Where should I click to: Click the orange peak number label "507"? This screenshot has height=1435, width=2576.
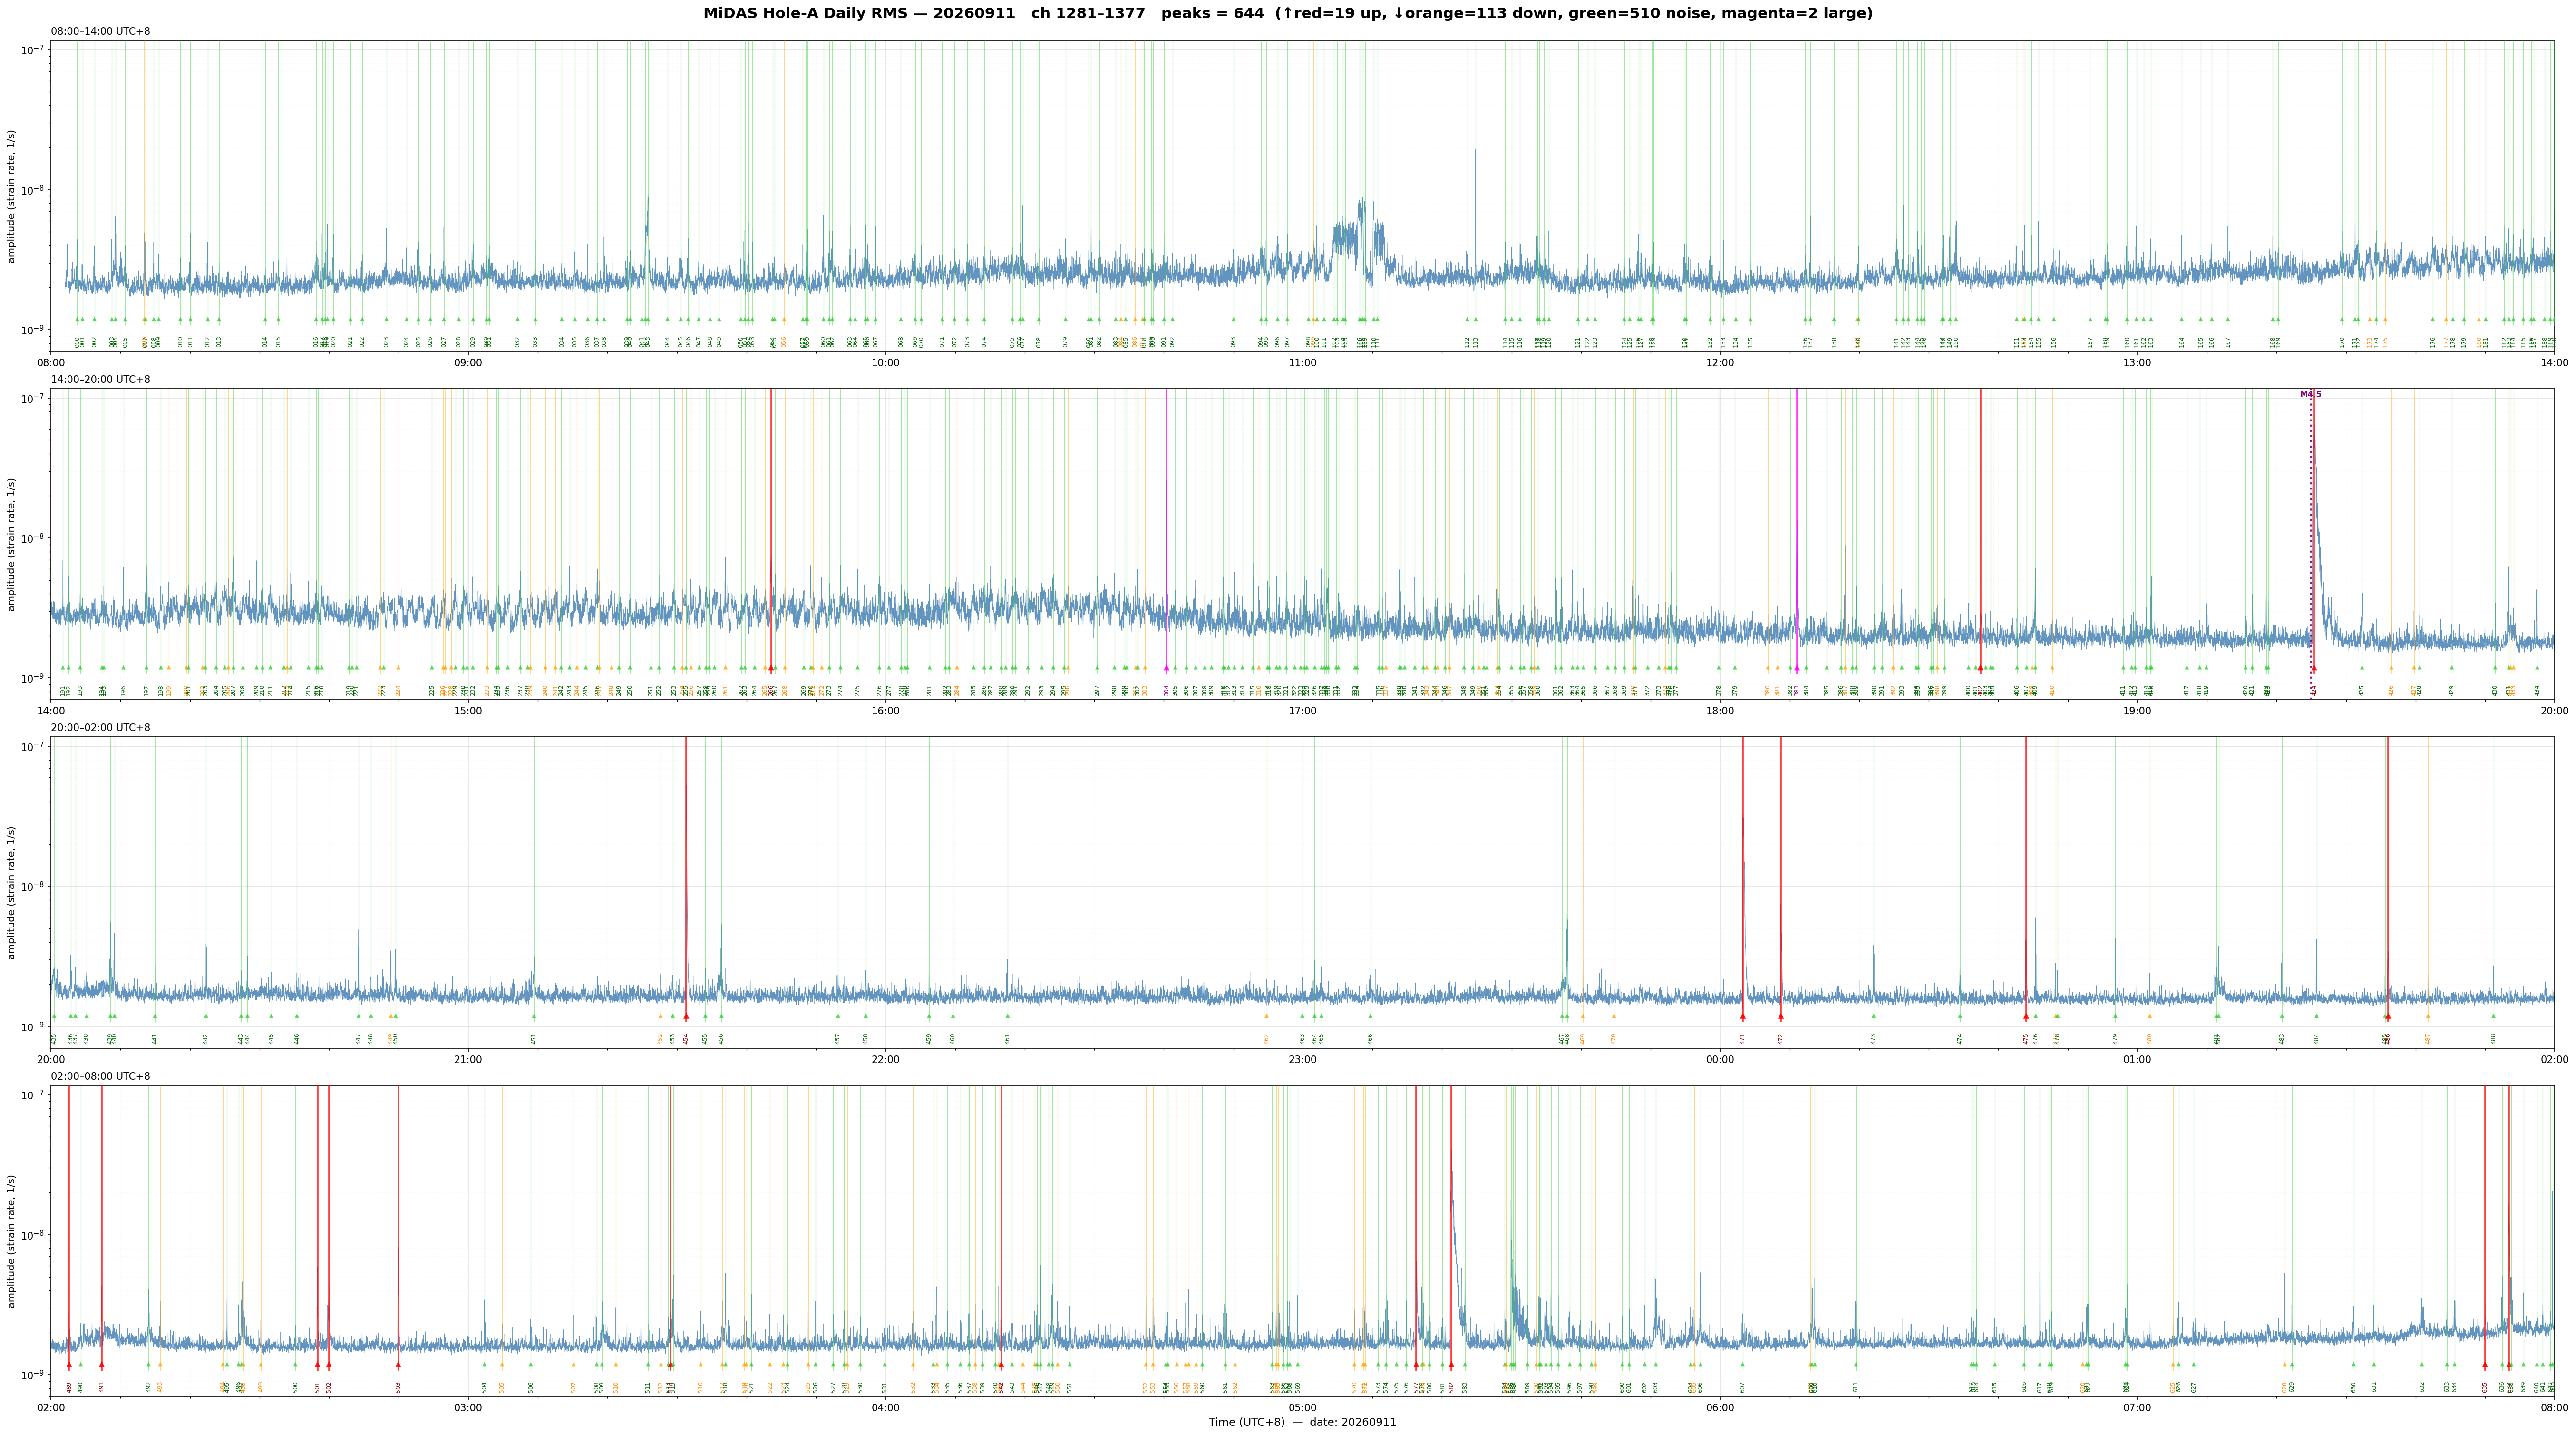point(574,1388)
